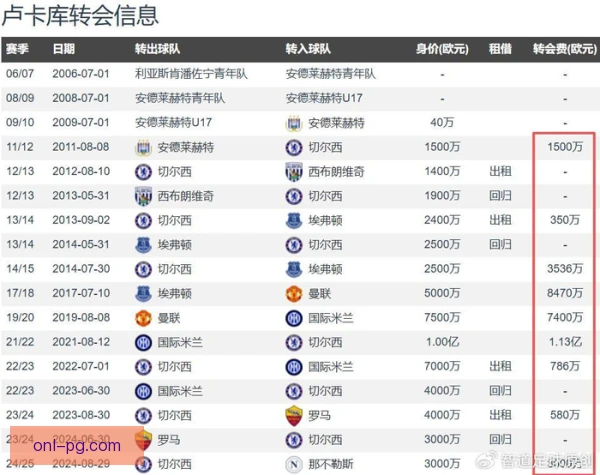Click 那不勒斯 team name link
The width and height of the screenshot is (600, 475).
click(x=331, y=464)
